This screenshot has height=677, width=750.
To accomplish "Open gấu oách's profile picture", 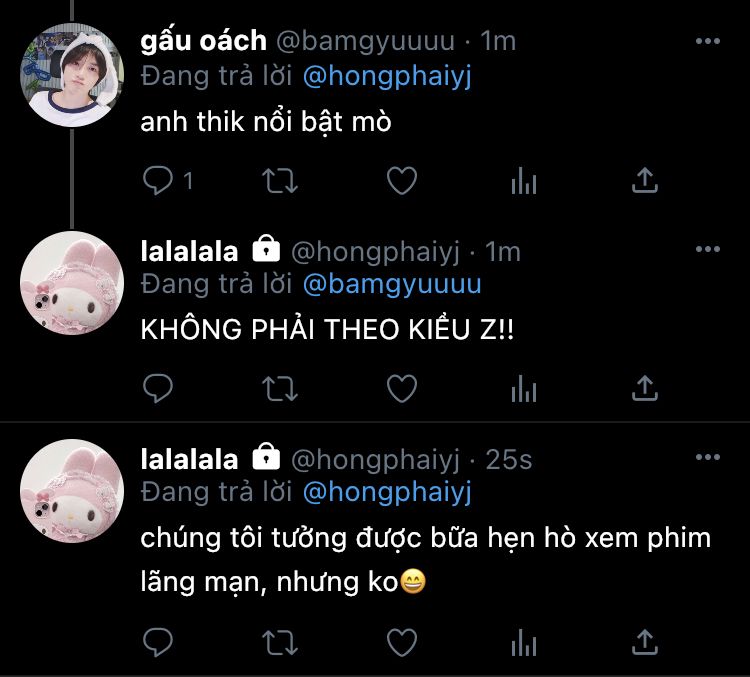I will (72, 75).
